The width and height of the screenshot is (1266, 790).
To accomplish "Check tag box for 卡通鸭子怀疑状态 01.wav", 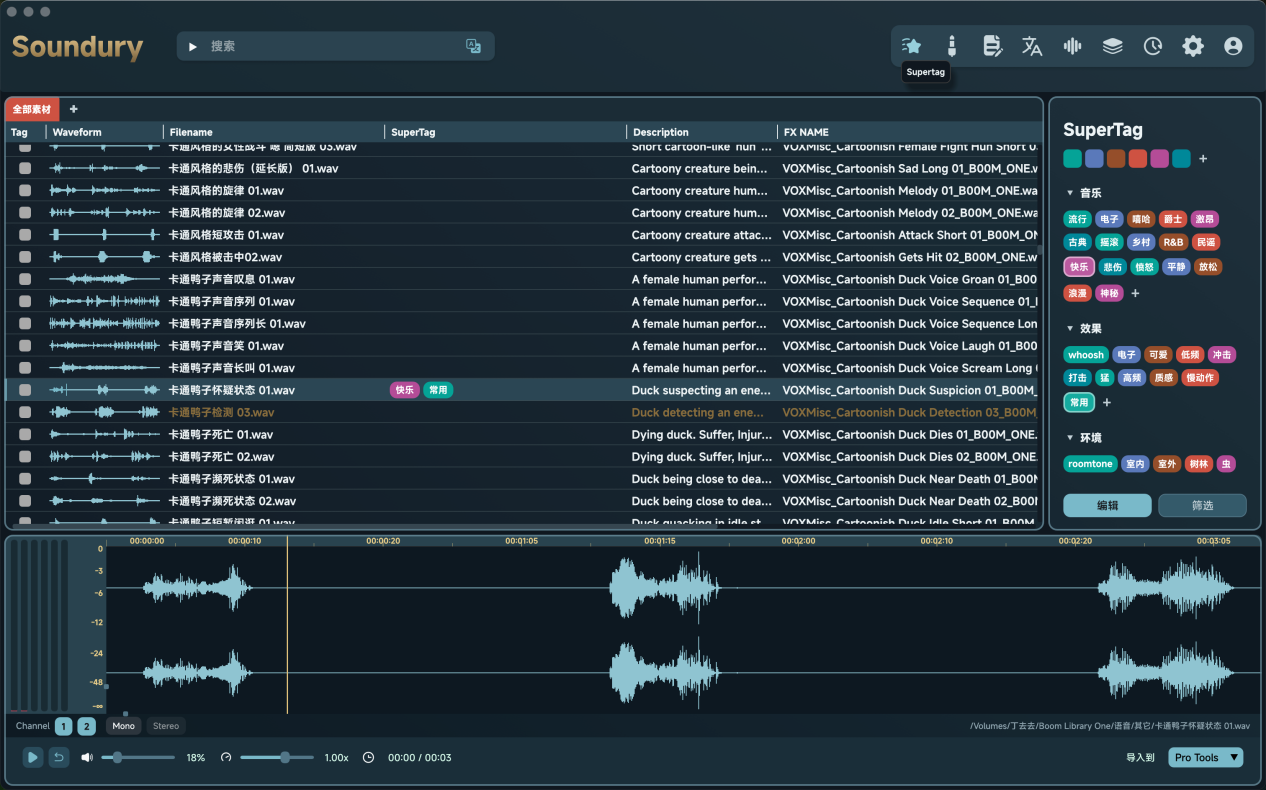I will tap(25, 390).
